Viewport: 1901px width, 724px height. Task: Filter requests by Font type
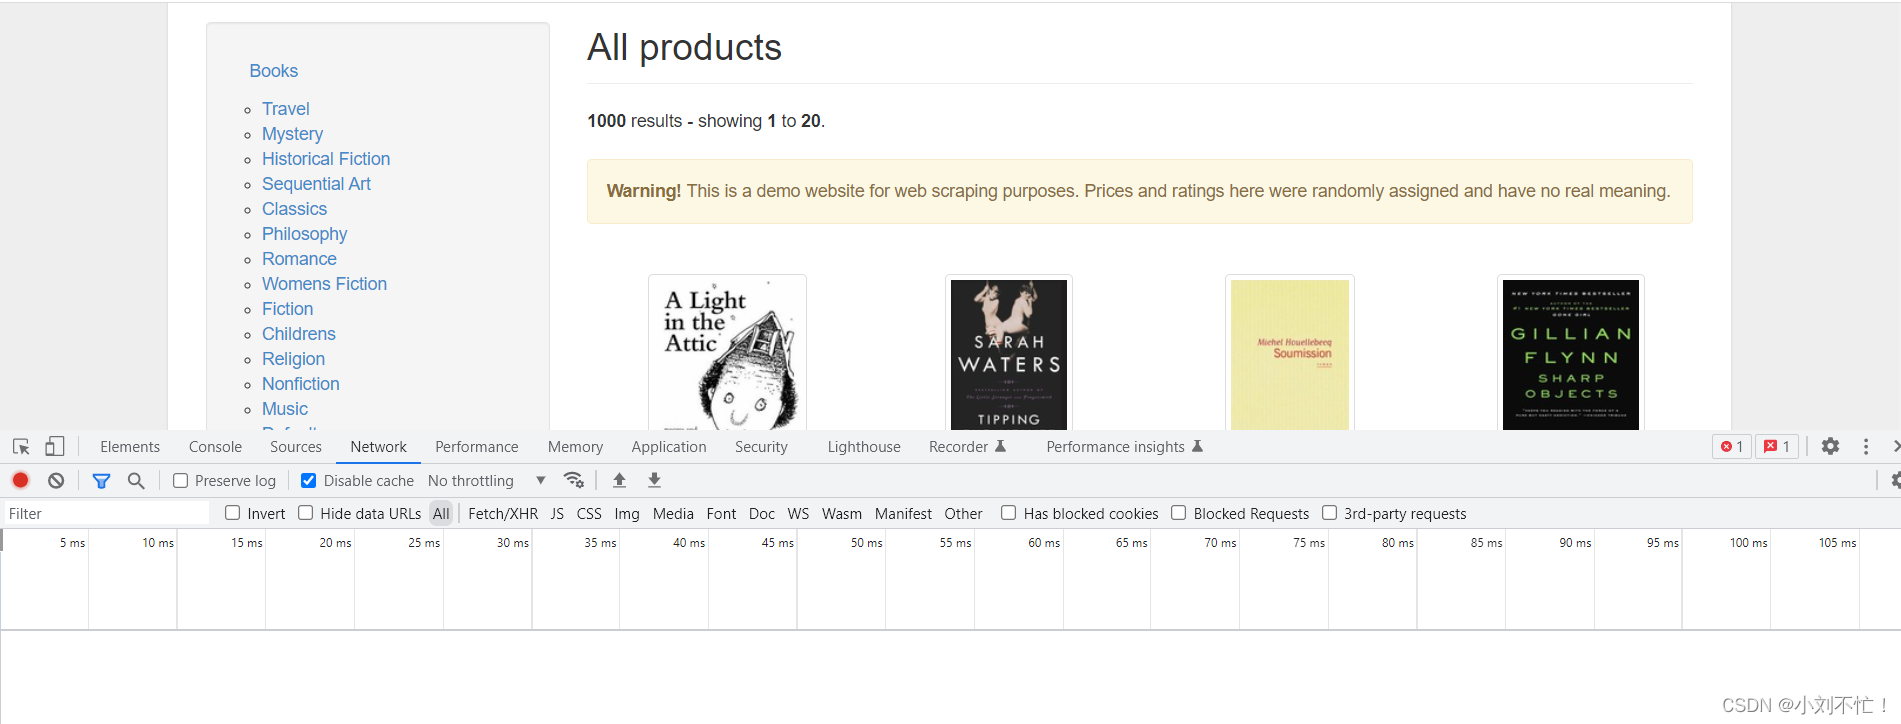[721, 514]
